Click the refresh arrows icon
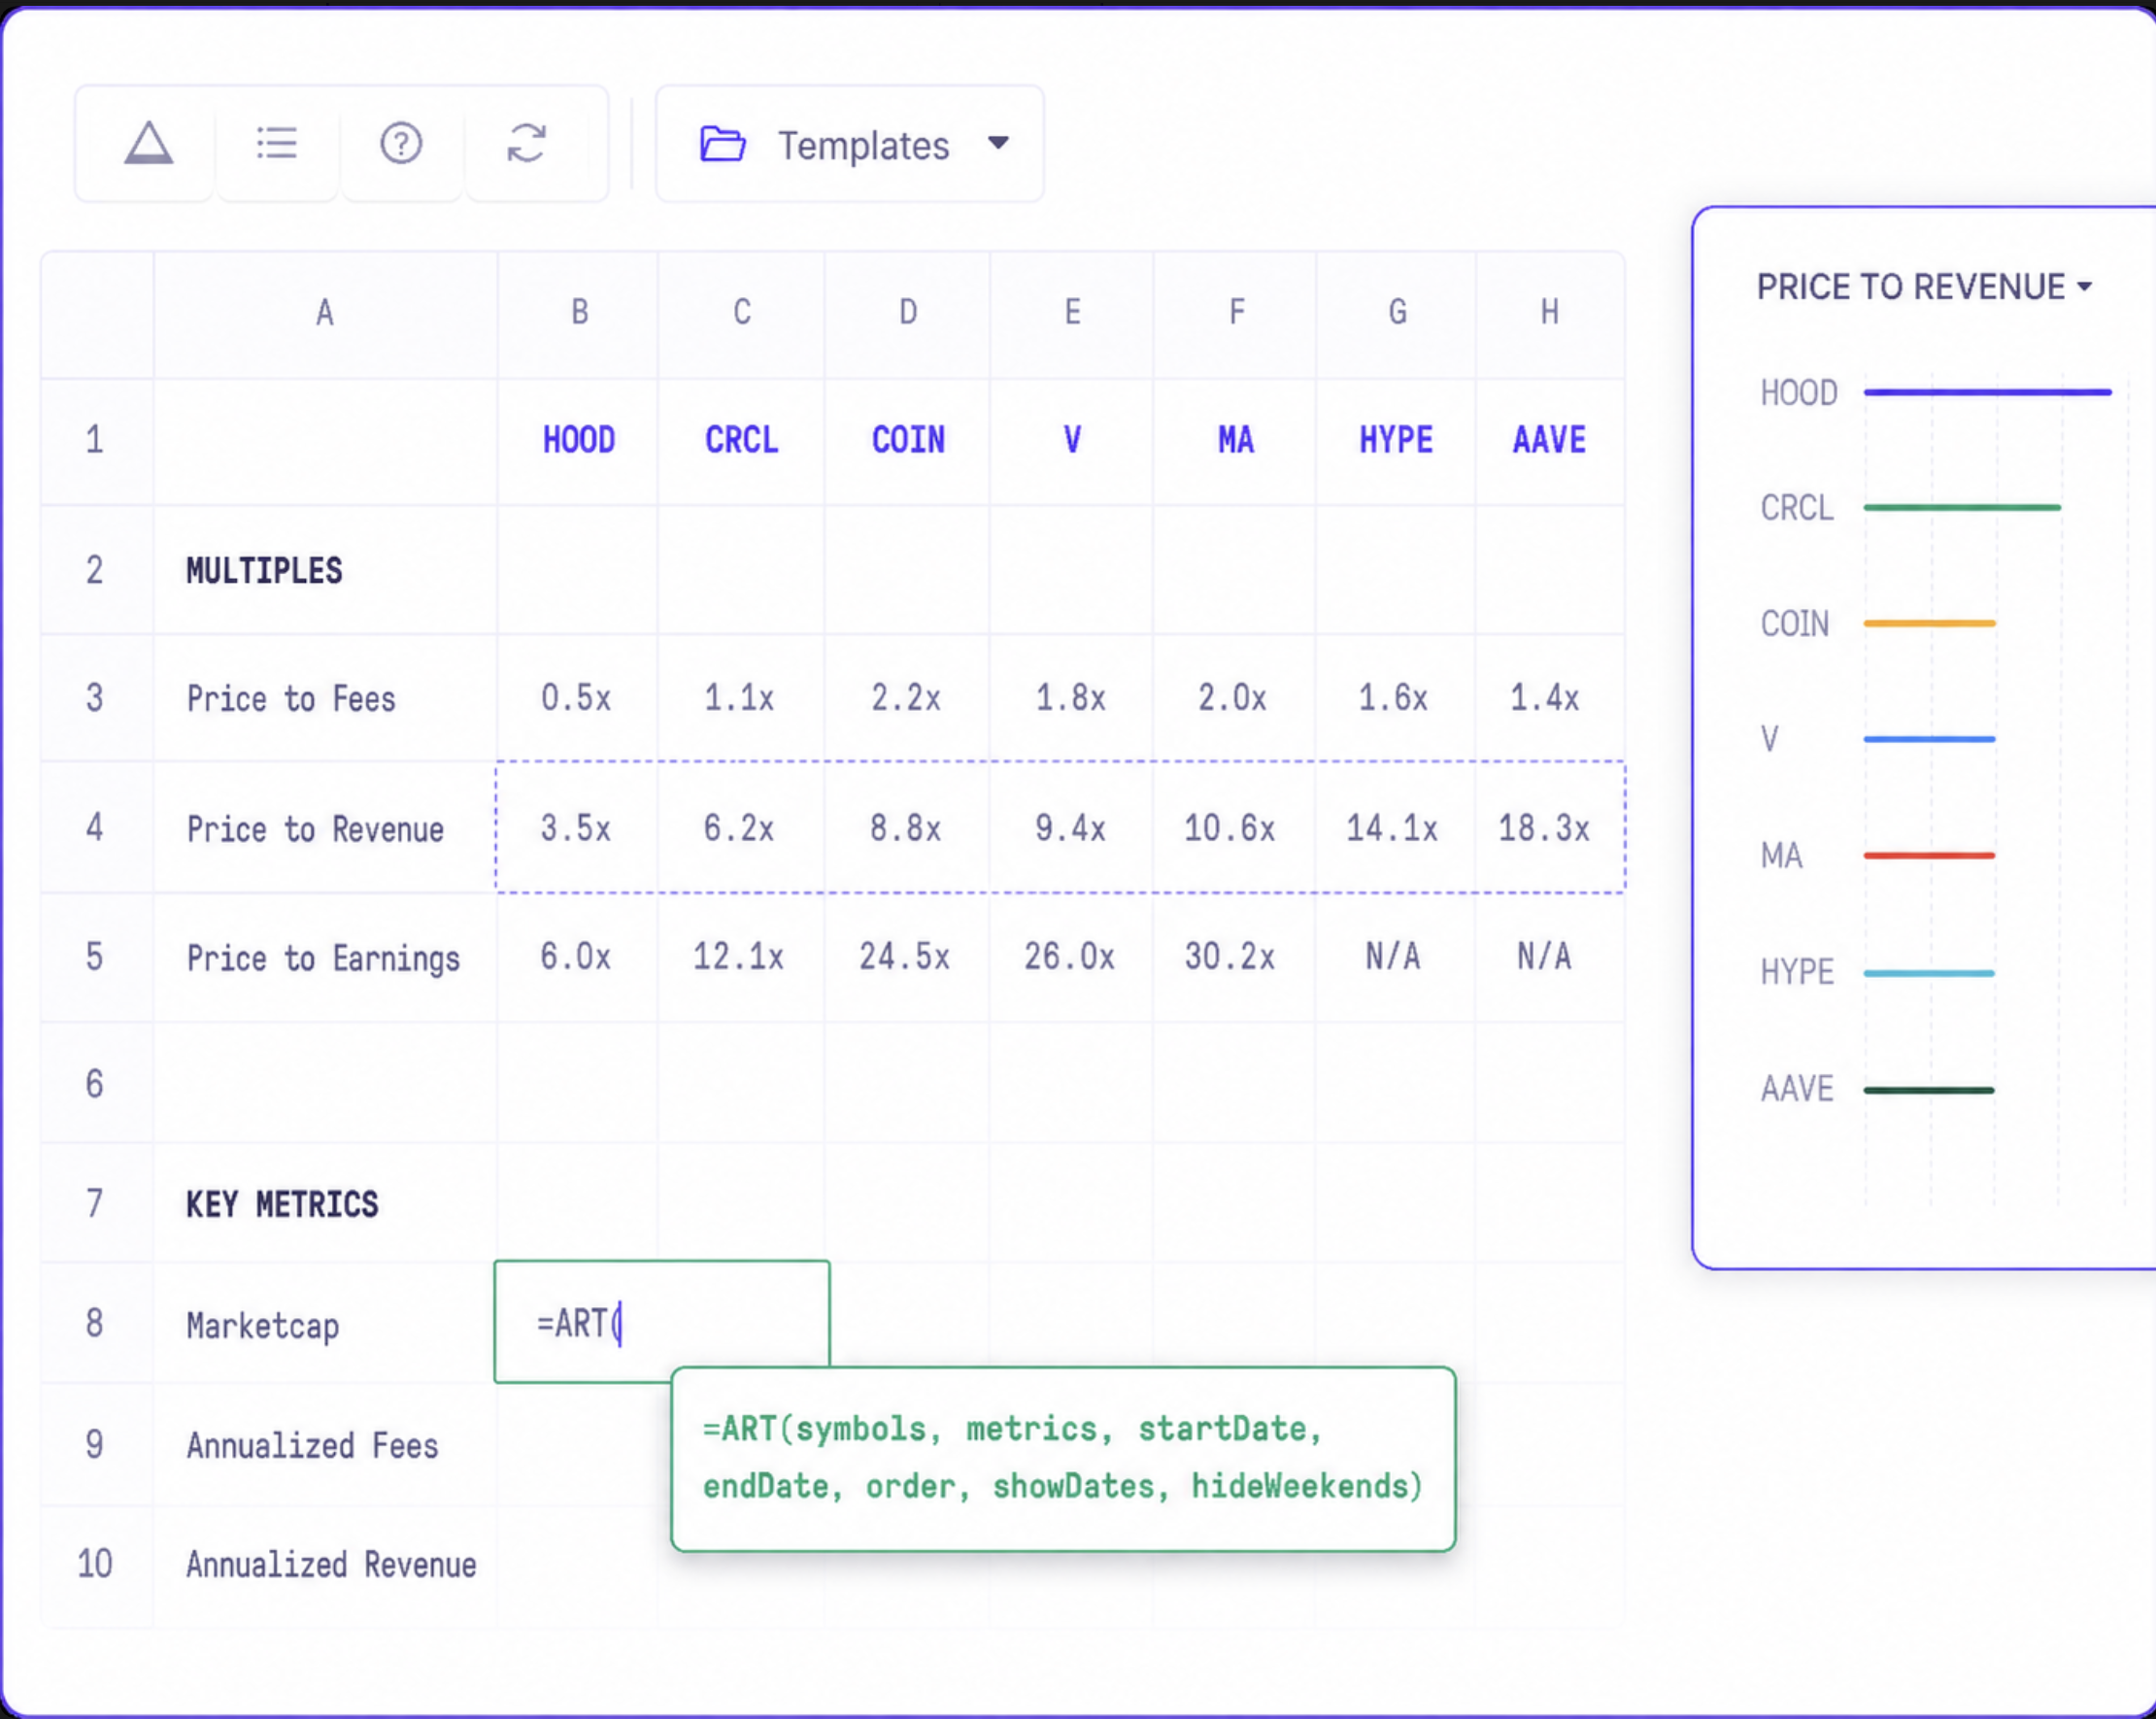 click(526, 143)
